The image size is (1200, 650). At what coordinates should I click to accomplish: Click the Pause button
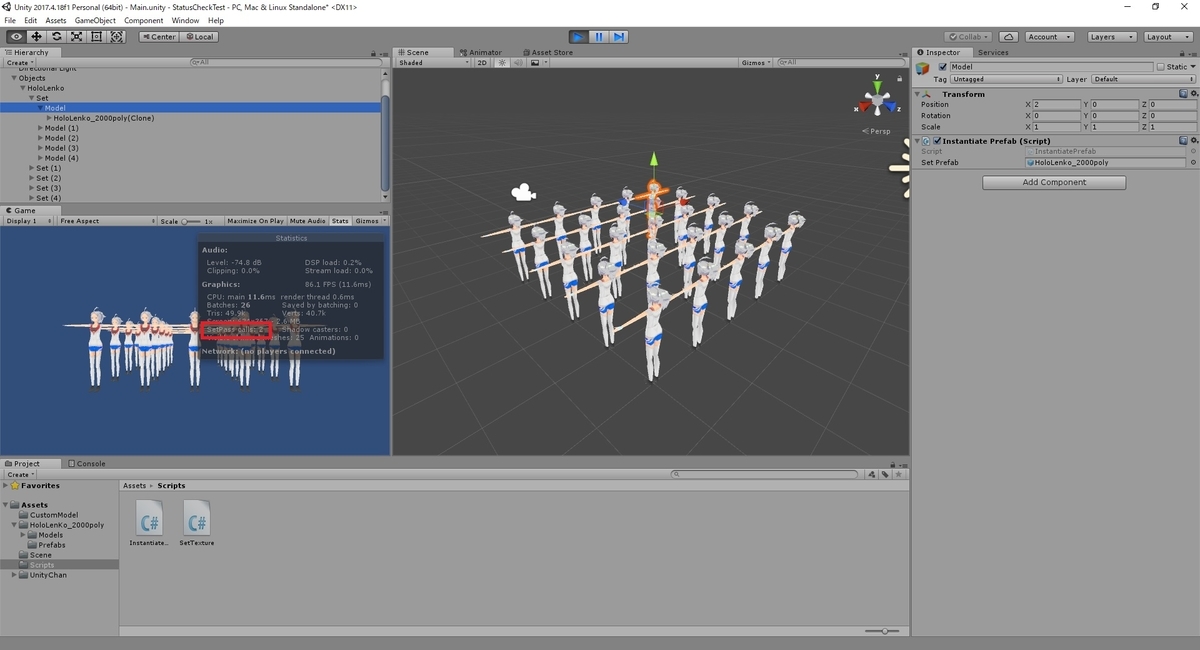point(598,37)
